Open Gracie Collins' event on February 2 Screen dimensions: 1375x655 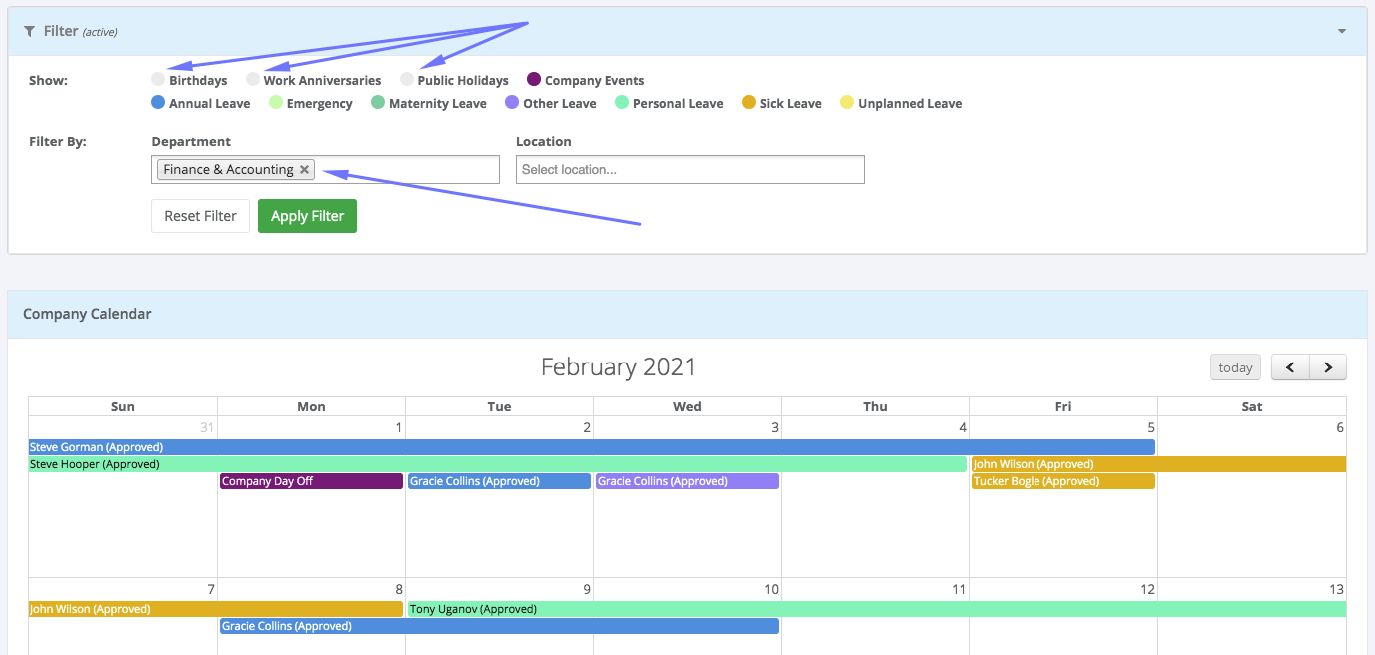(499, 481)
